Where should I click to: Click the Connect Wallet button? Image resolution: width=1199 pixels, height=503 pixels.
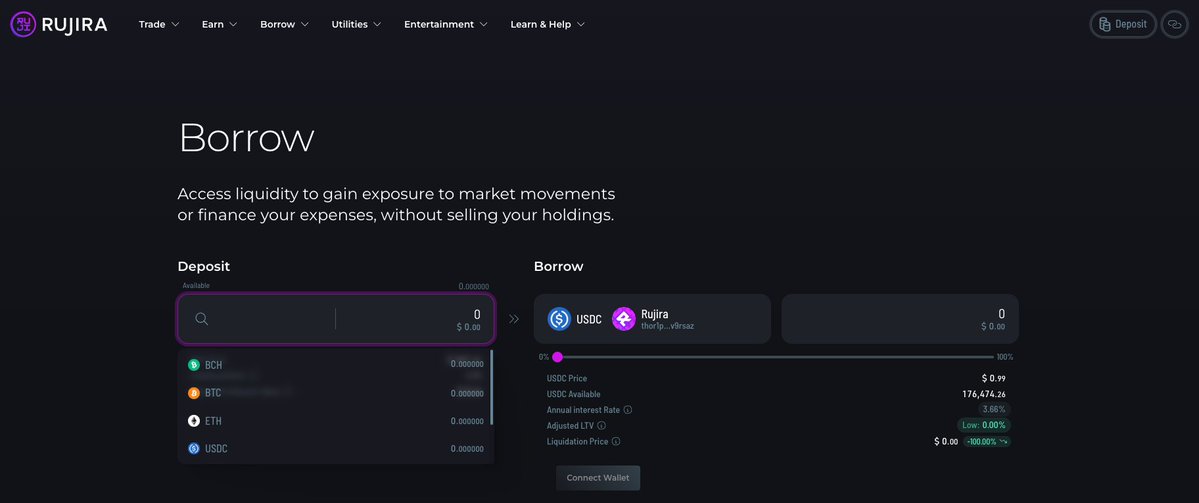coord(598,478)
